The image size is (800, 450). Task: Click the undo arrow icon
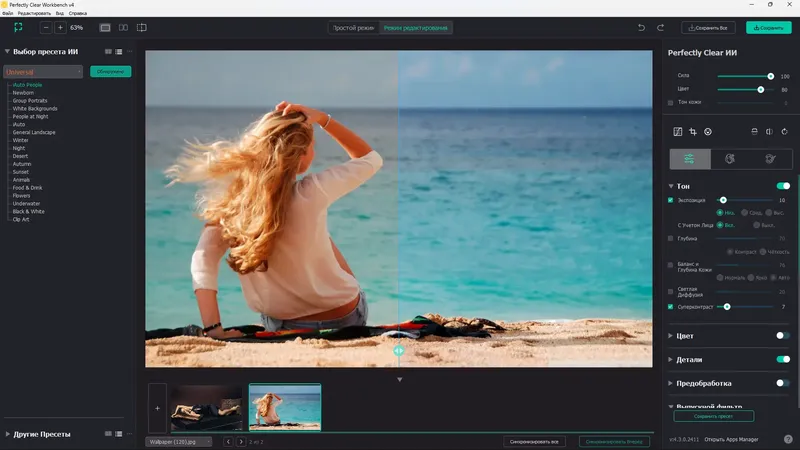click(641, 28)
